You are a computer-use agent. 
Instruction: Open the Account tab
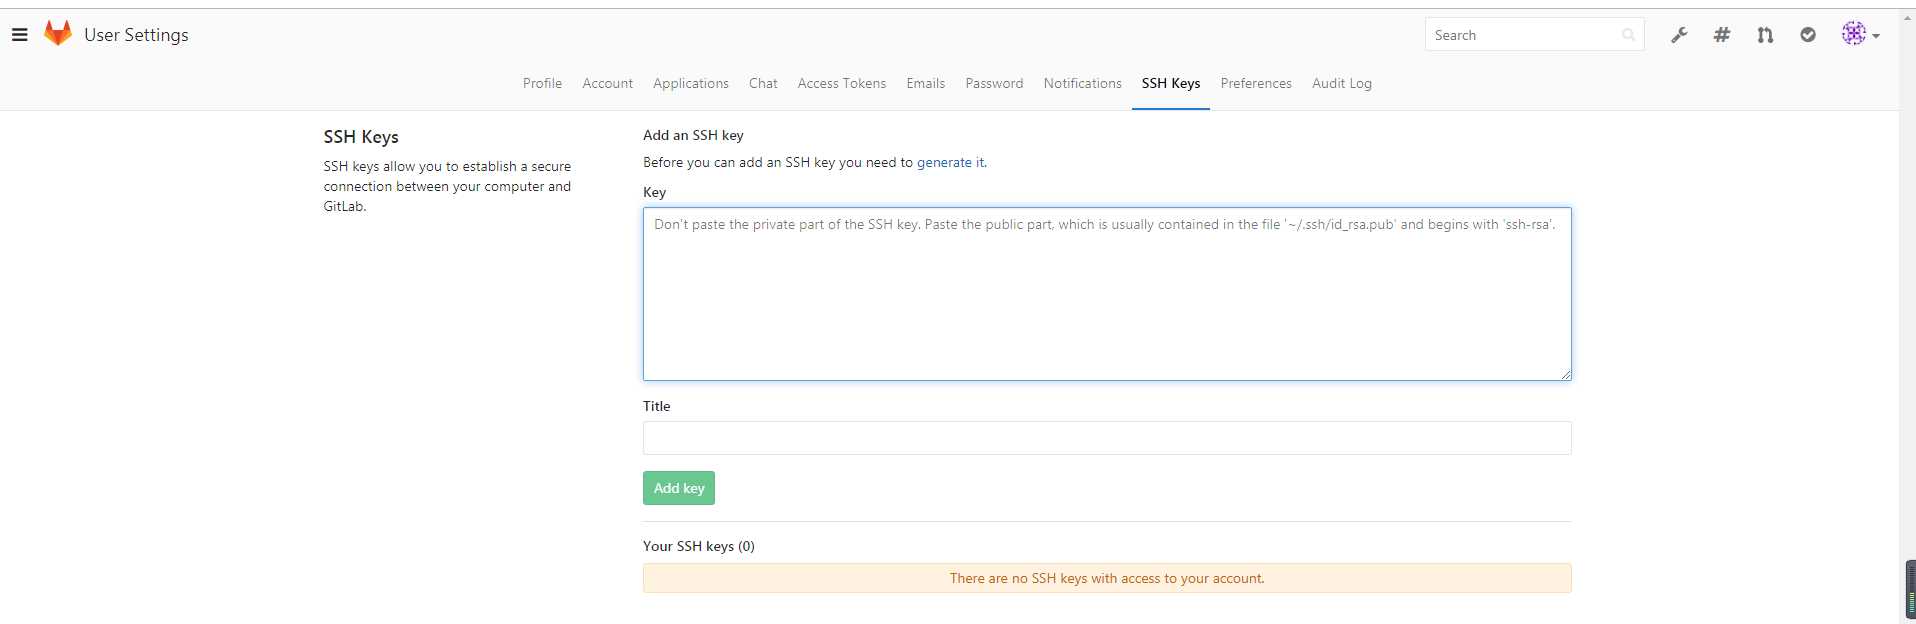pyautogui.click(x=607, y=83)
